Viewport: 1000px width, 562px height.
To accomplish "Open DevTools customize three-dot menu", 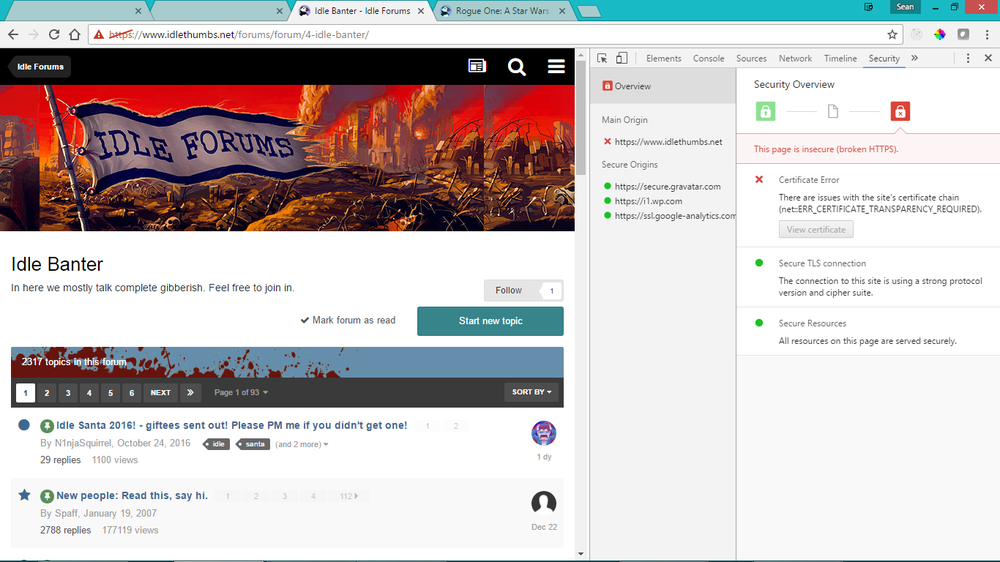I will coord(968,58).
